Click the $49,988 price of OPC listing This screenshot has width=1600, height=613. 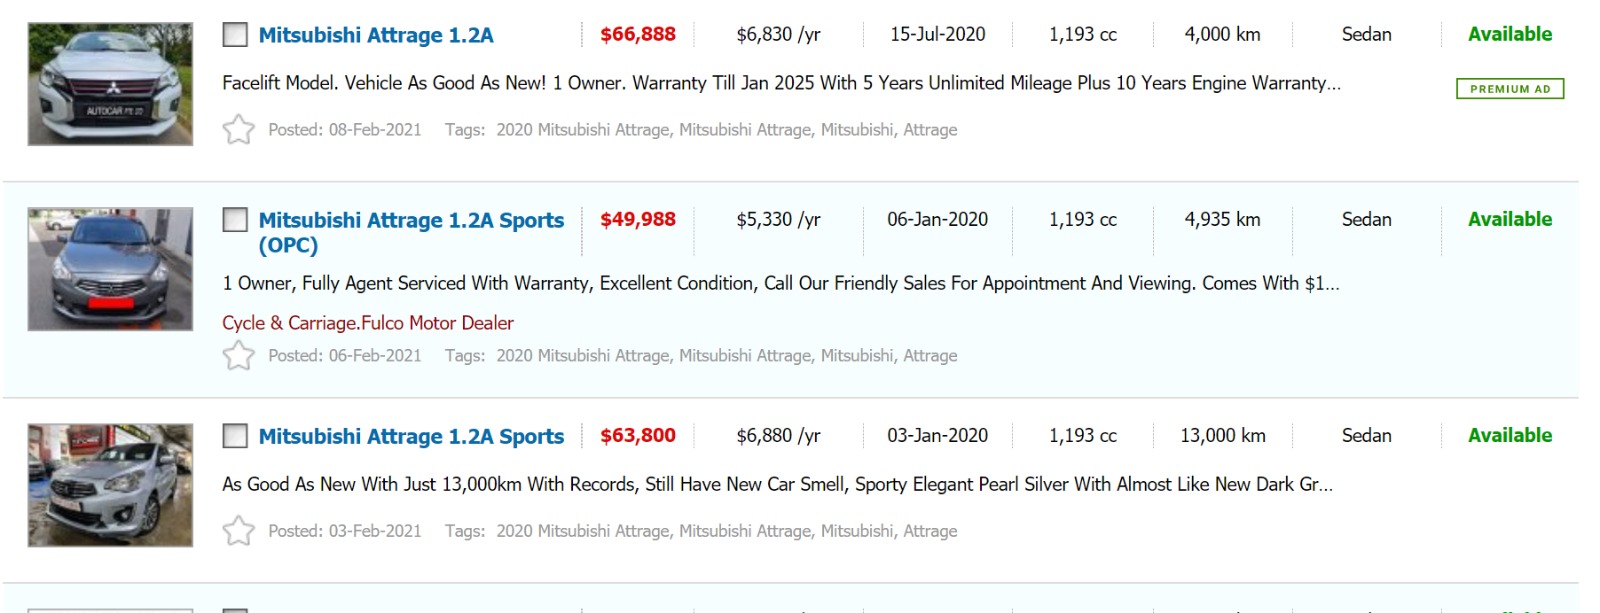638,220
